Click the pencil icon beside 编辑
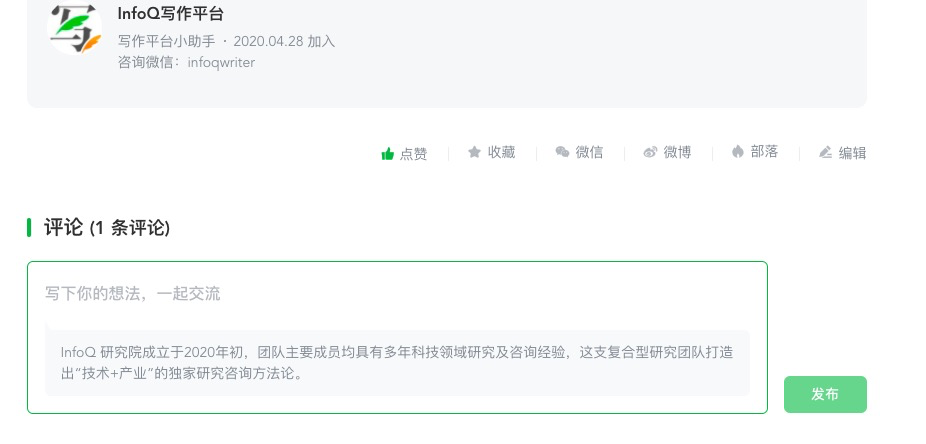This screenshot has height=444, width=926. pos(825,153)
